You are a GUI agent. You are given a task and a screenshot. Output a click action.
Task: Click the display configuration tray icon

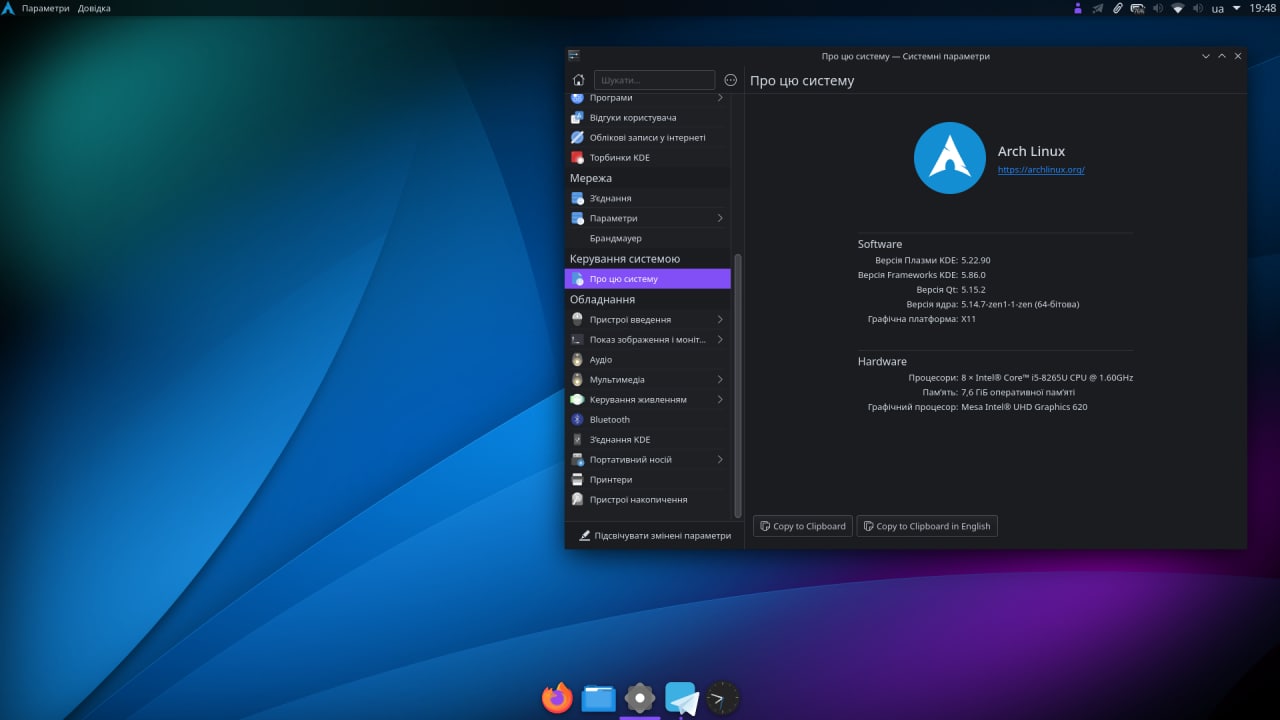1137,8
